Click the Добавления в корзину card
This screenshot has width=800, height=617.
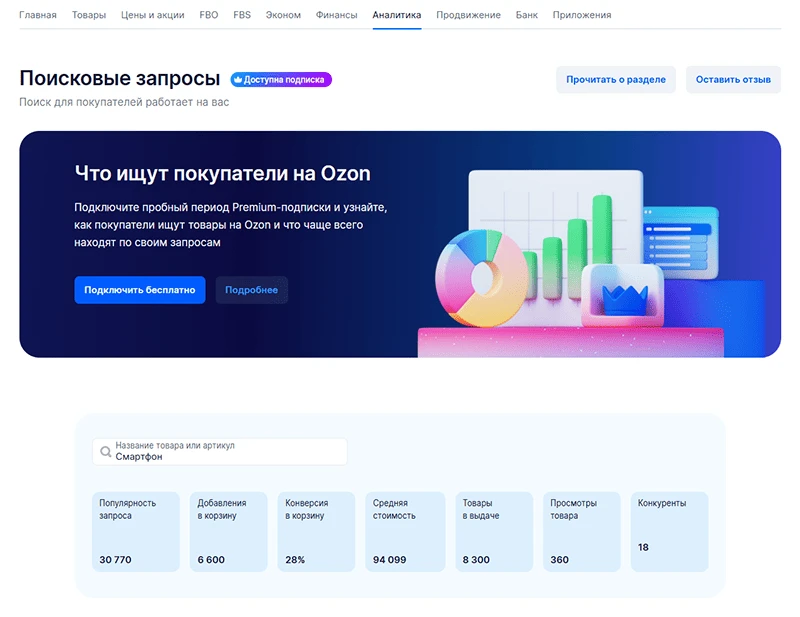(x=229, y=532)
